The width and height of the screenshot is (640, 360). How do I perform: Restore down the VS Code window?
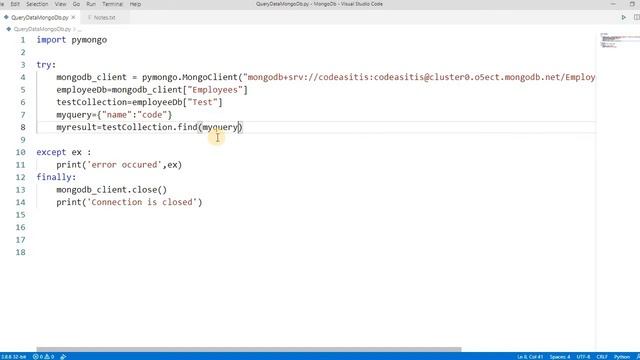click(632, 4)
